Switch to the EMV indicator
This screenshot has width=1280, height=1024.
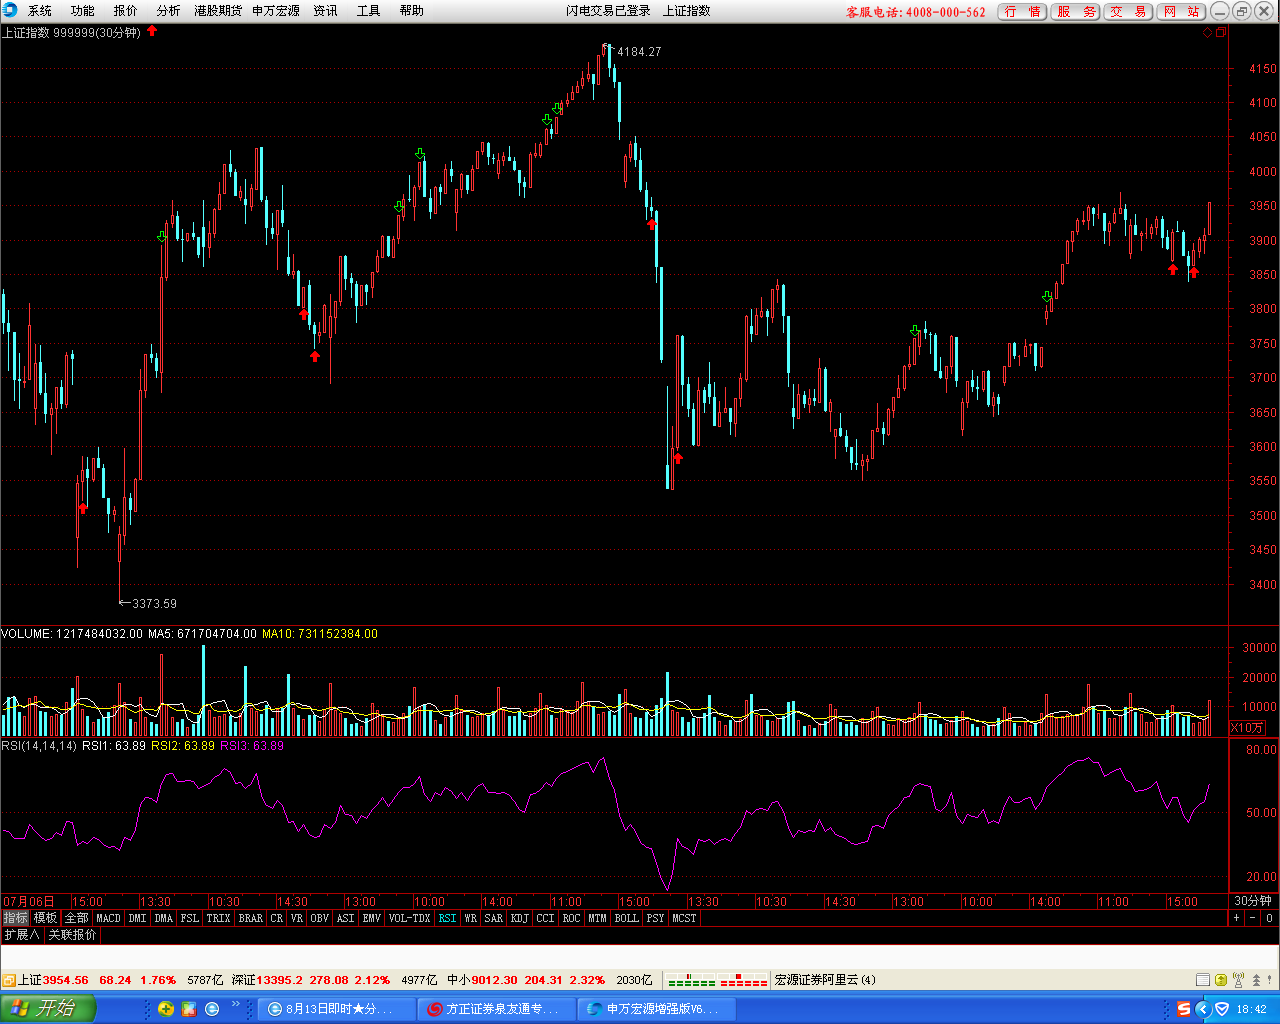click(372, 918)
